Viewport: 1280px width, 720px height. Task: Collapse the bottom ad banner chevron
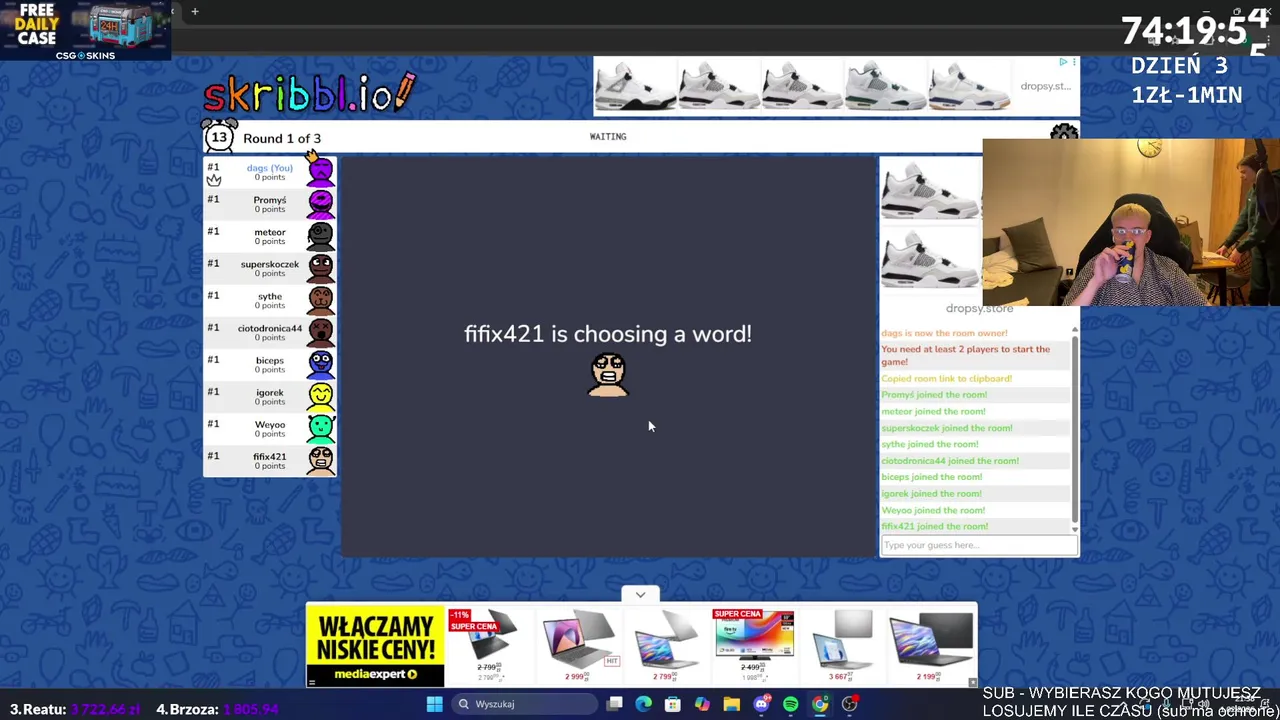pyautogui.click(x=640, y=595)
